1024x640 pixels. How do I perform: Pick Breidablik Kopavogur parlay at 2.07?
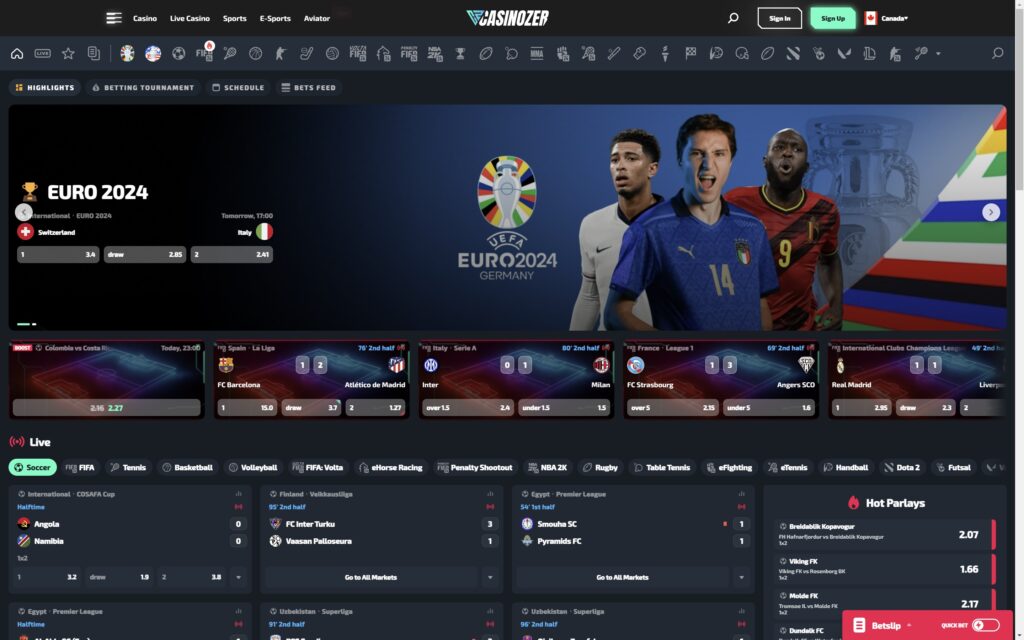[885, 535]
